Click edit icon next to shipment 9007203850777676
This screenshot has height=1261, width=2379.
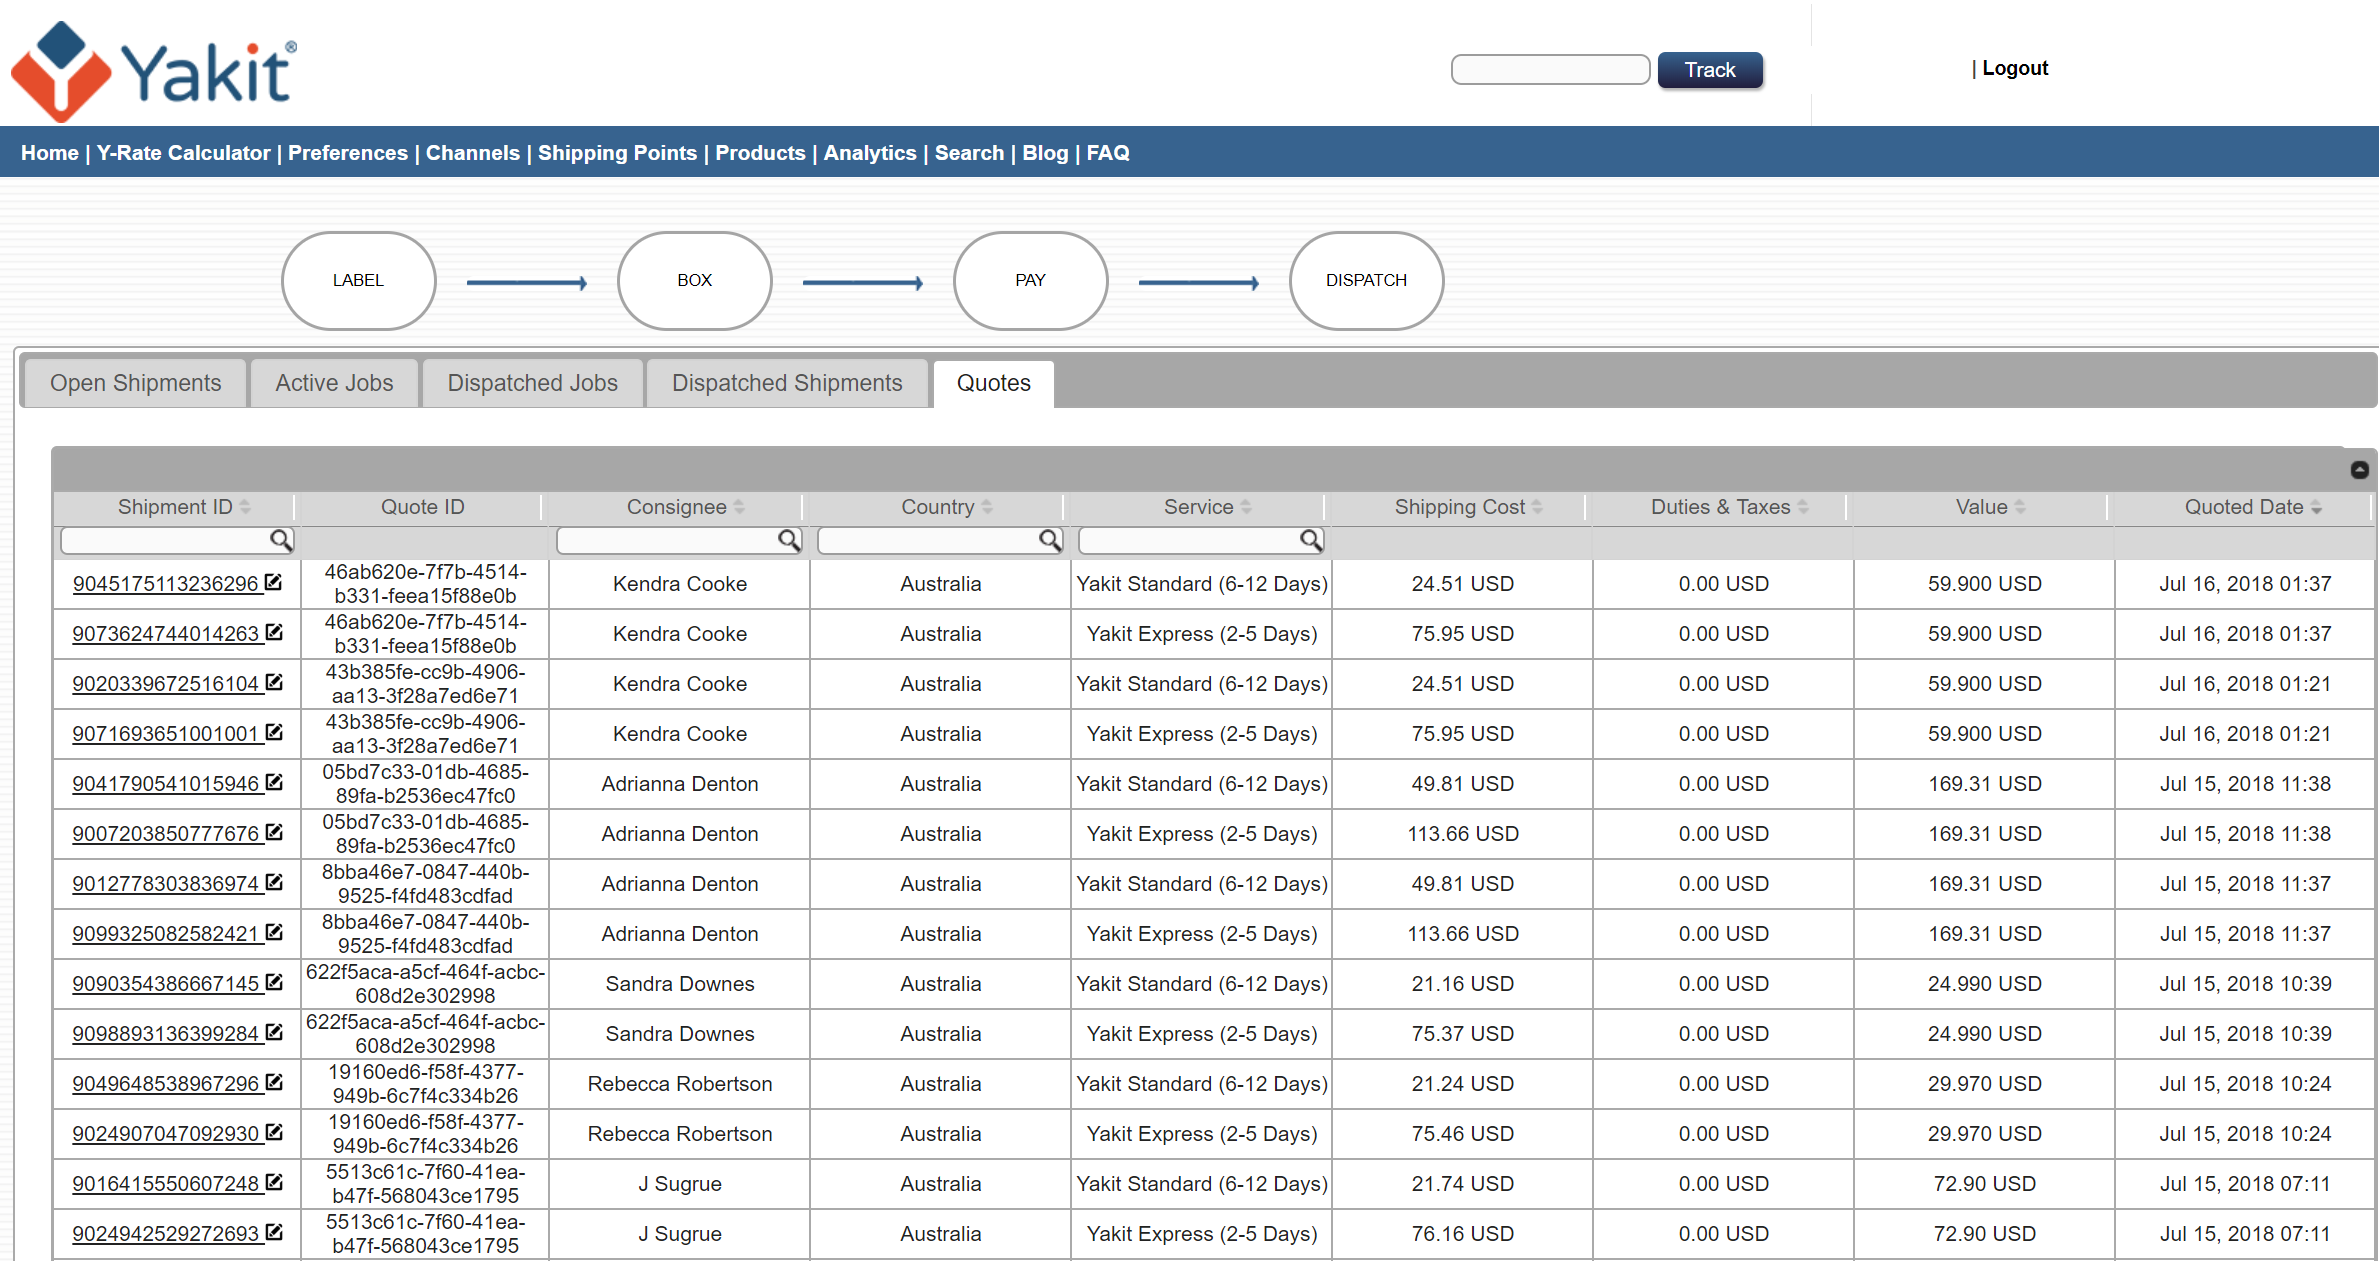[274, 832]
